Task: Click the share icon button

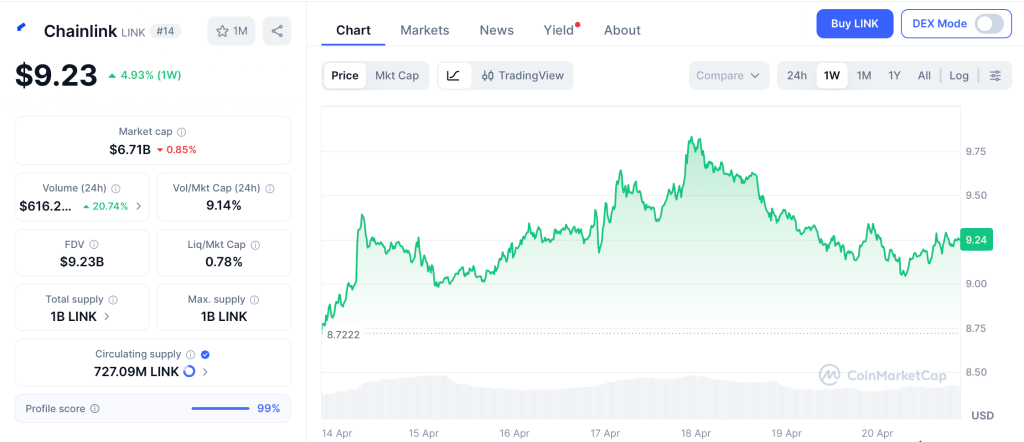Action: coord(277,31)
